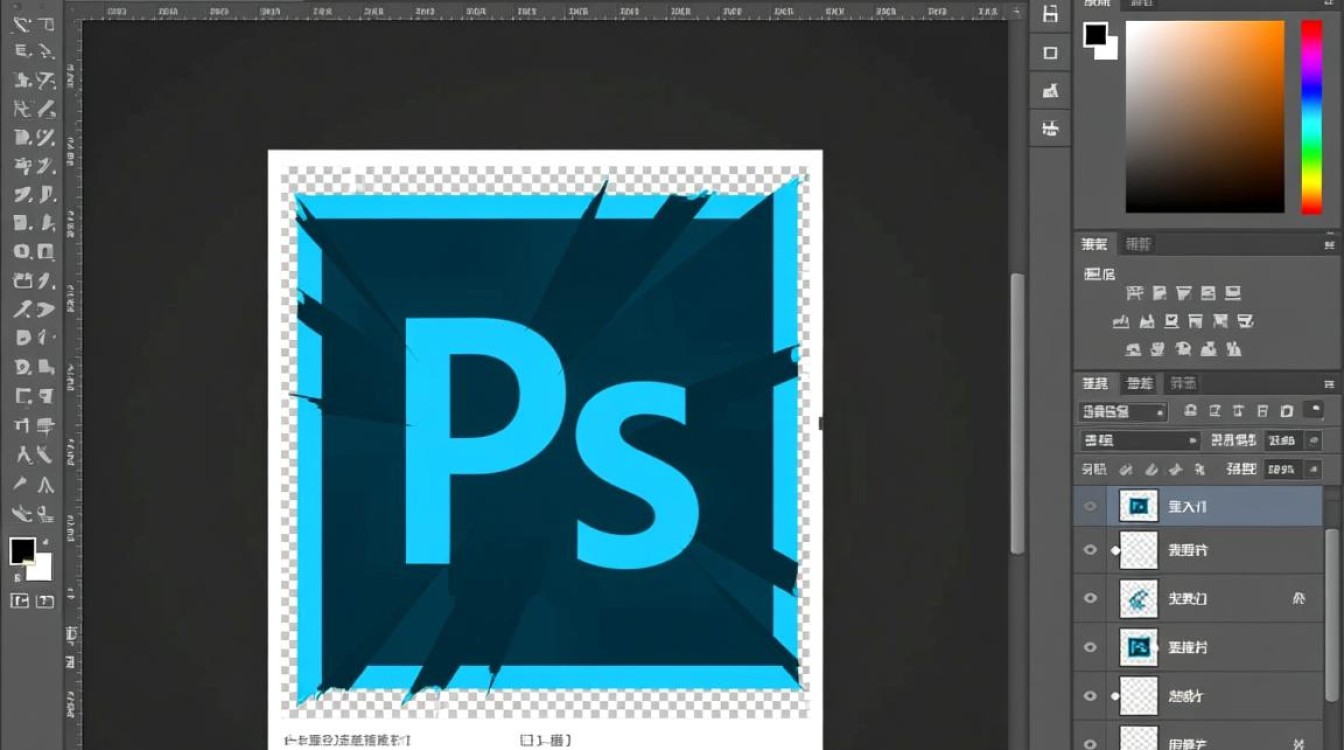Click the canvas area vertical scrollbar

pos(1018,413)
